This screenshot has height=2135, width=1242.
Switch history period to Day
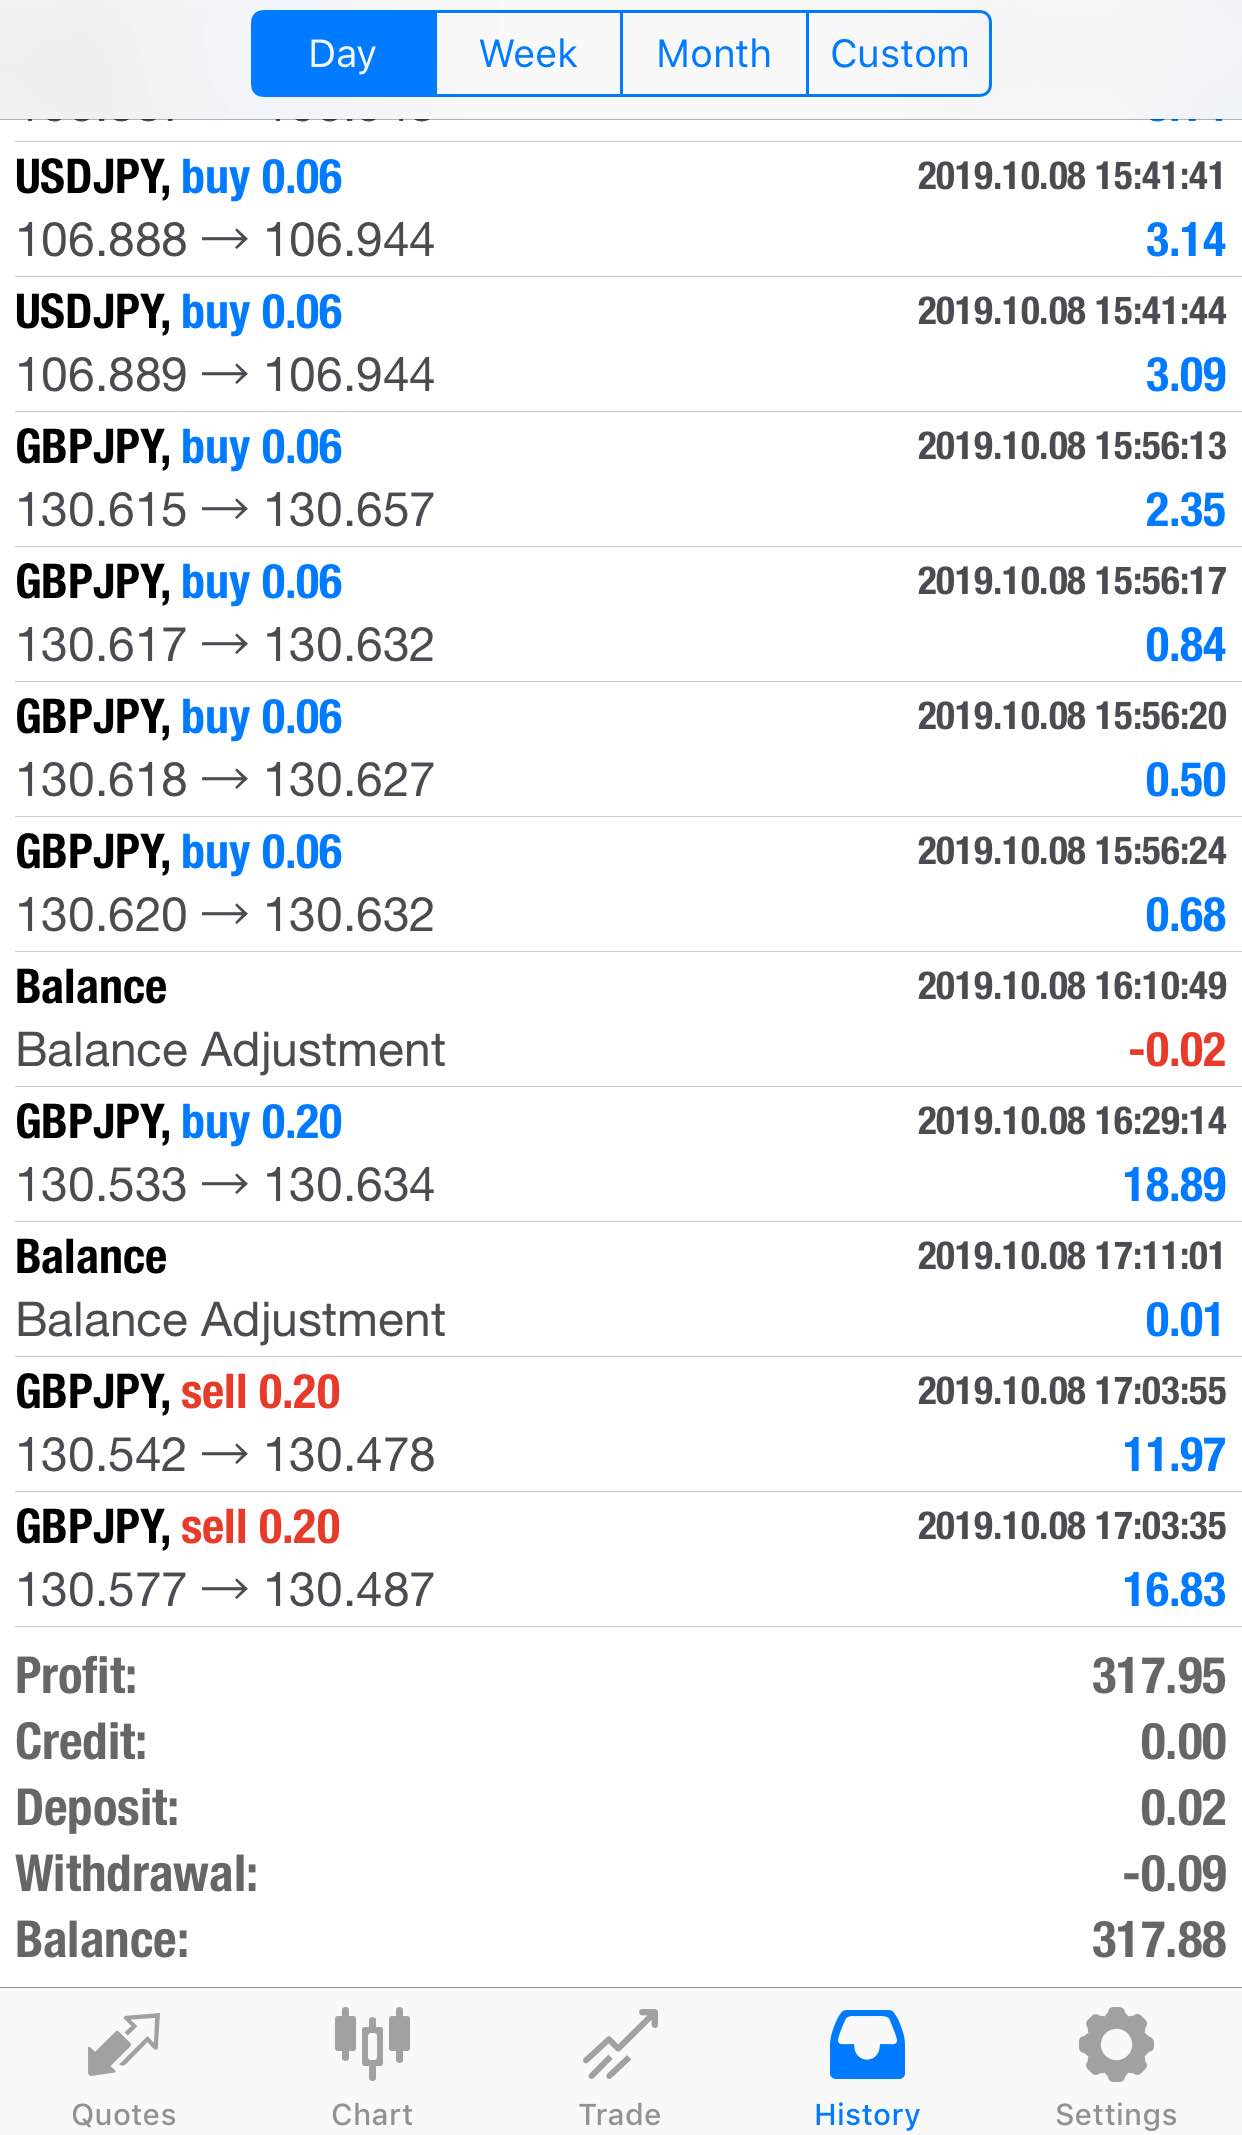(343, 54)
